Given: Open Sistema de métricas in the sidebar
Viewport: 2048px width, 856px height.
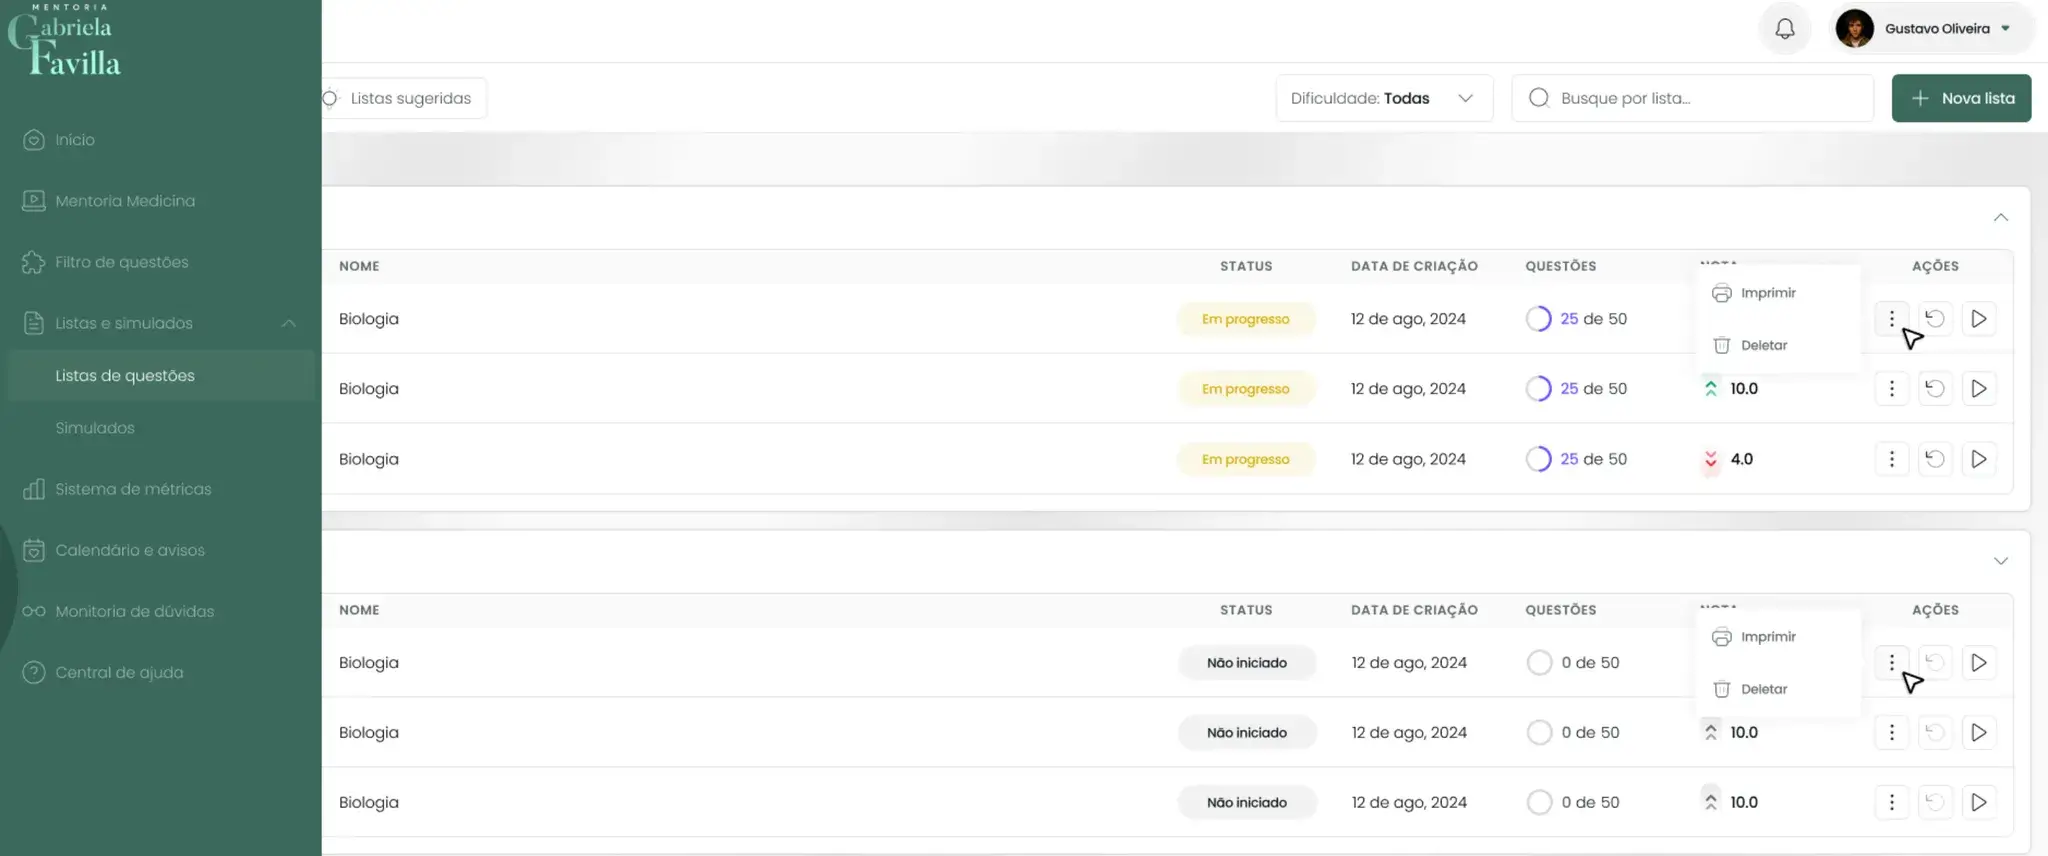Looking at the screenshot, I should pos(118,489).
